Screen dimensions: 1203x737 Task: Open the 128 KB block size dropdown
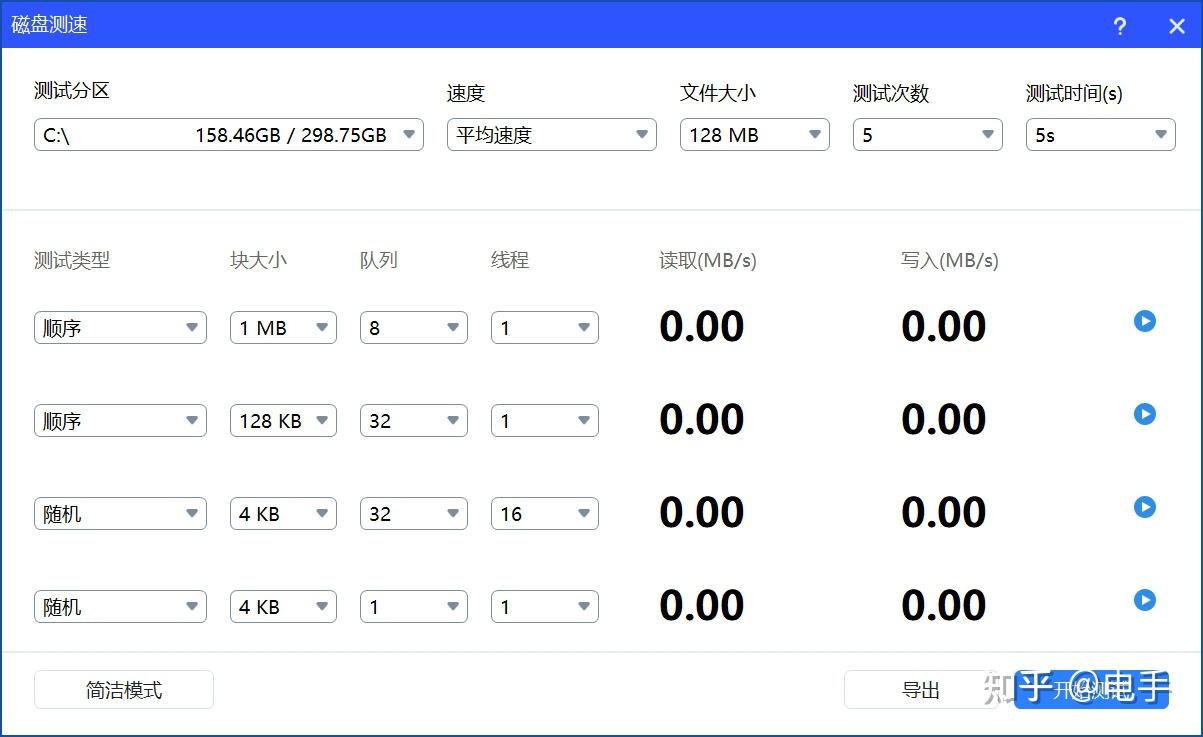283,420
